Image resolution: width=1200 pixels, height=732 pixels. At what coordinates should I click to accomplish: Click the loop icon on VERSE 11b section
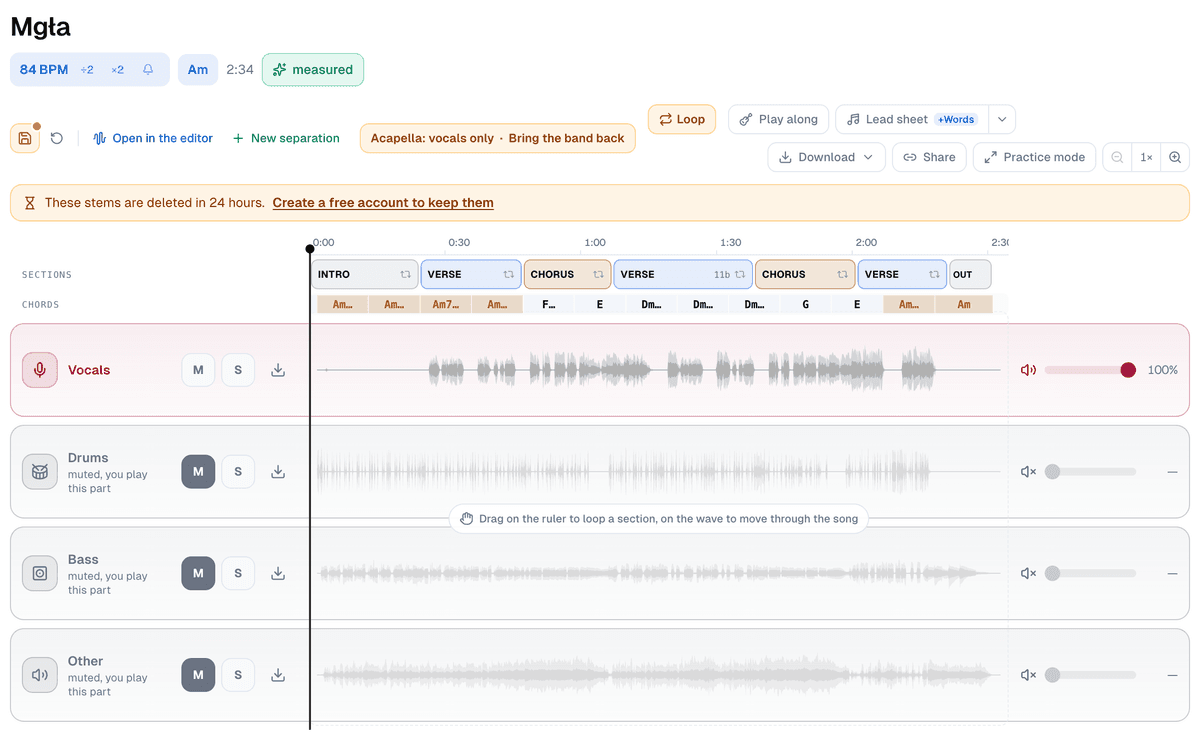pyautogui.click(x=740, y=274)
